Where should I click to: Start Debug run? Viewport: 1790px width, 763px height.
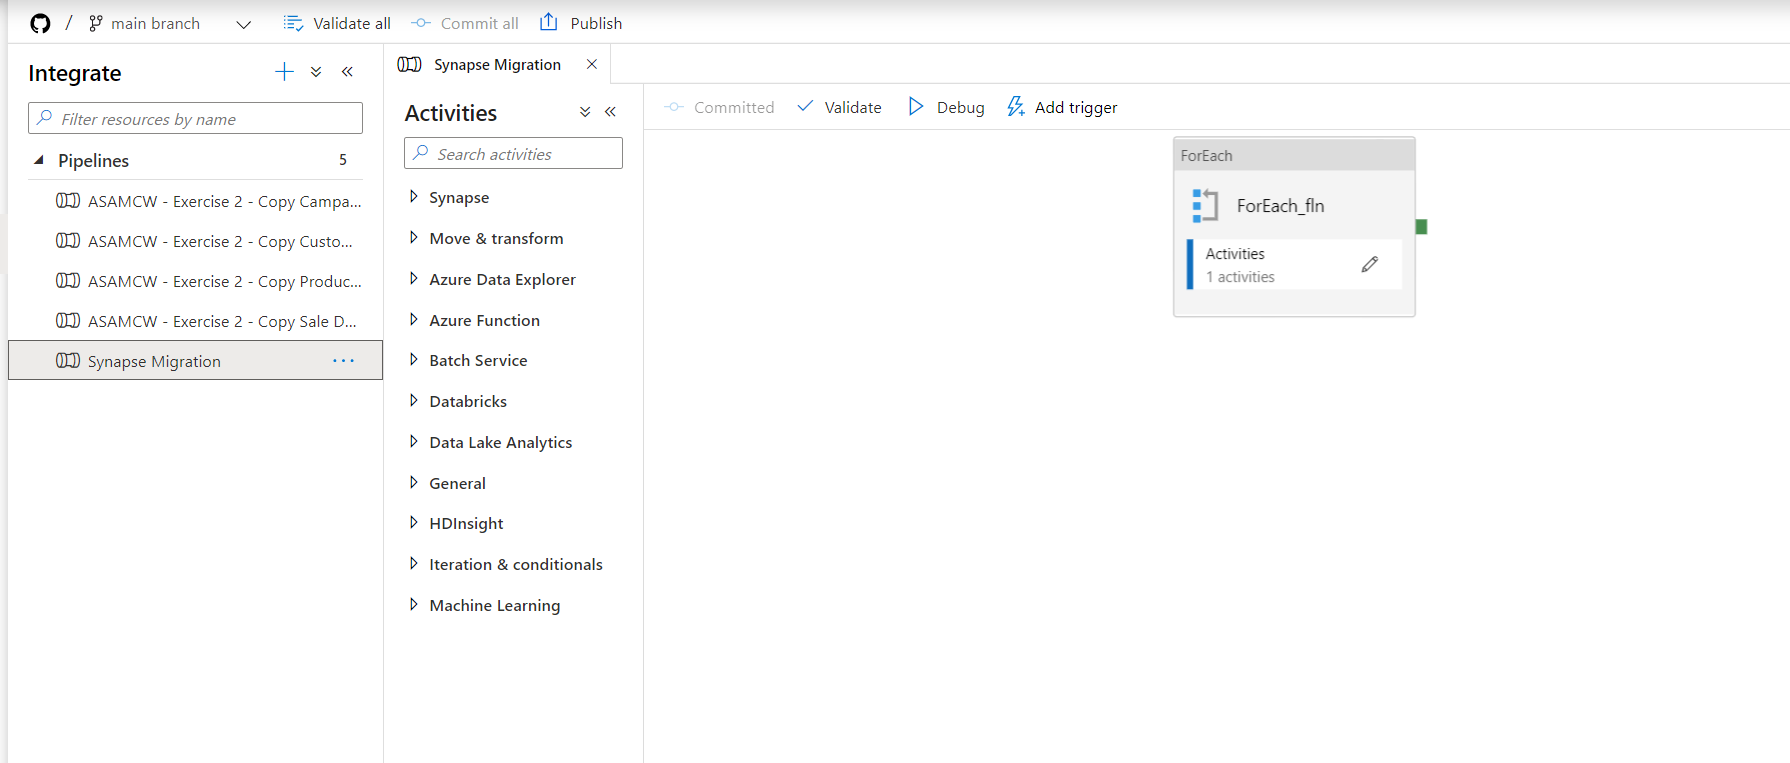(946, 107)
